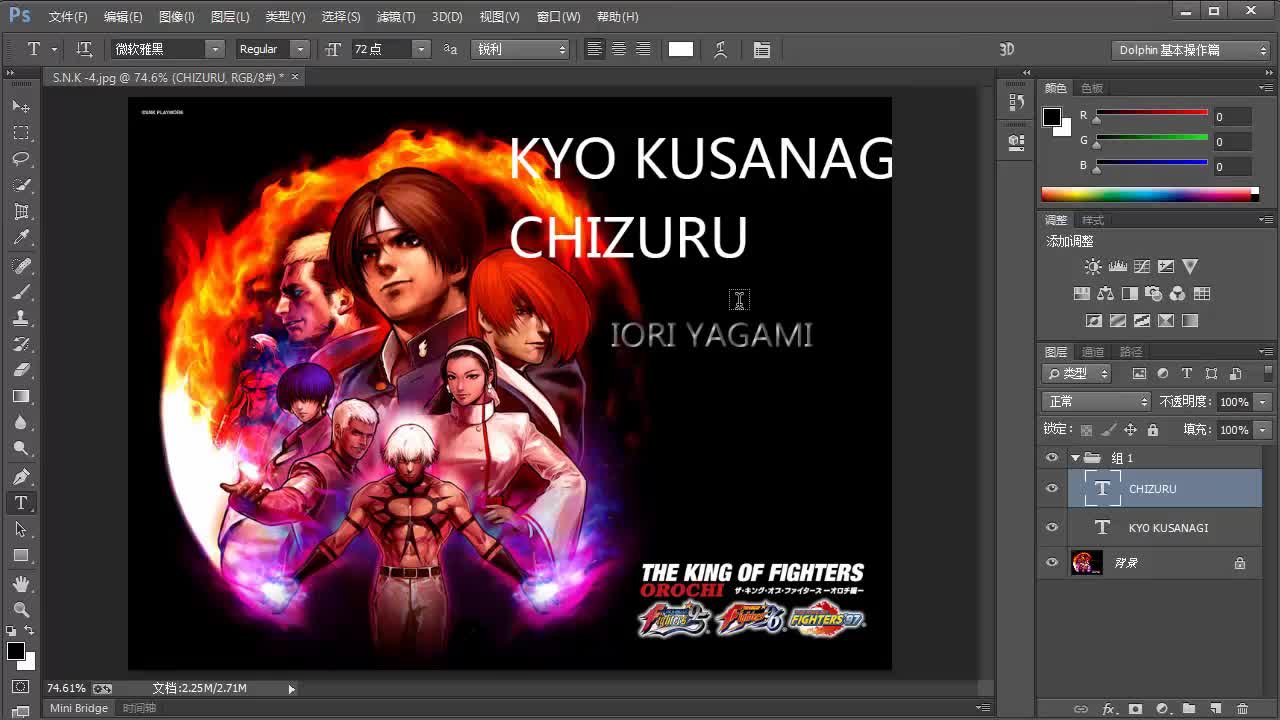
Task: Click the text color swatch
Action: [x=681, y=48]
